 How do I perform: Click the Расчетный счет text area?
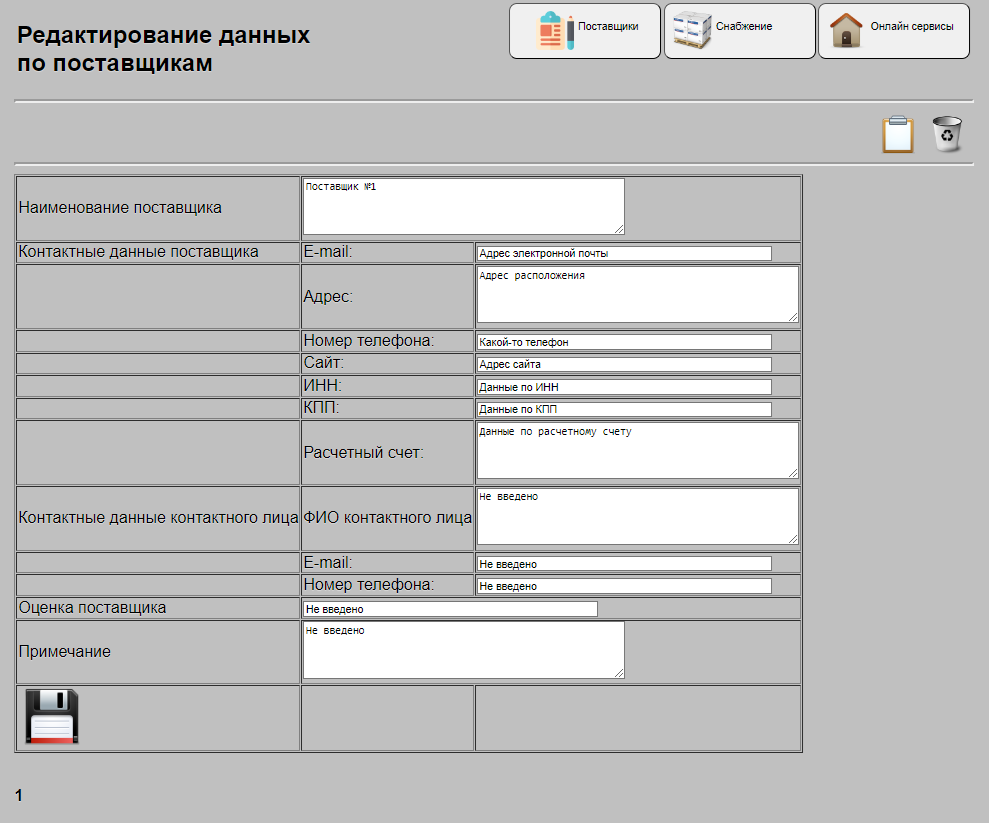(637, 450)
